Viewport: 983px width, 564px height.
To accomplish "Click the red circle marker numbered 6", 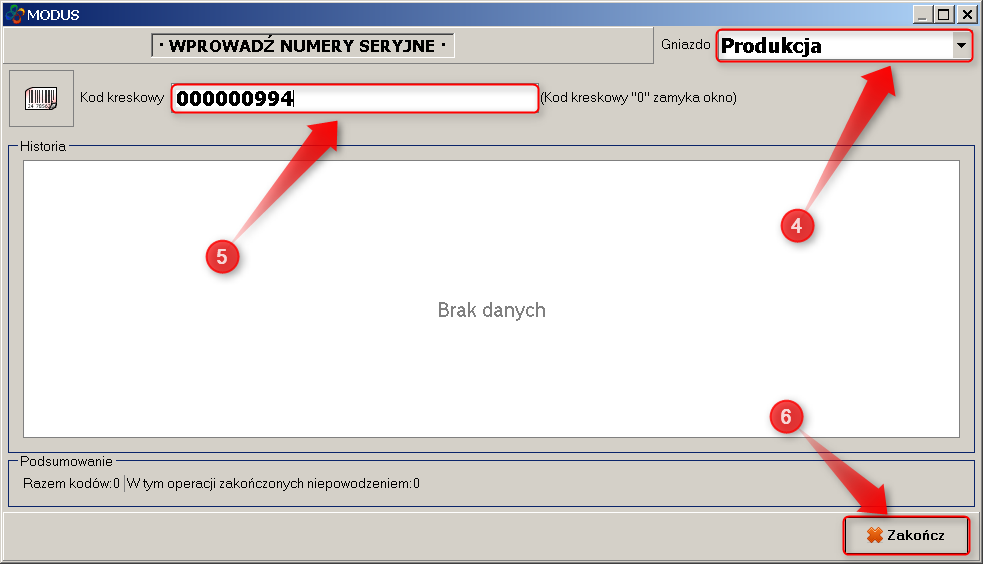I will [x=786, y=417].
